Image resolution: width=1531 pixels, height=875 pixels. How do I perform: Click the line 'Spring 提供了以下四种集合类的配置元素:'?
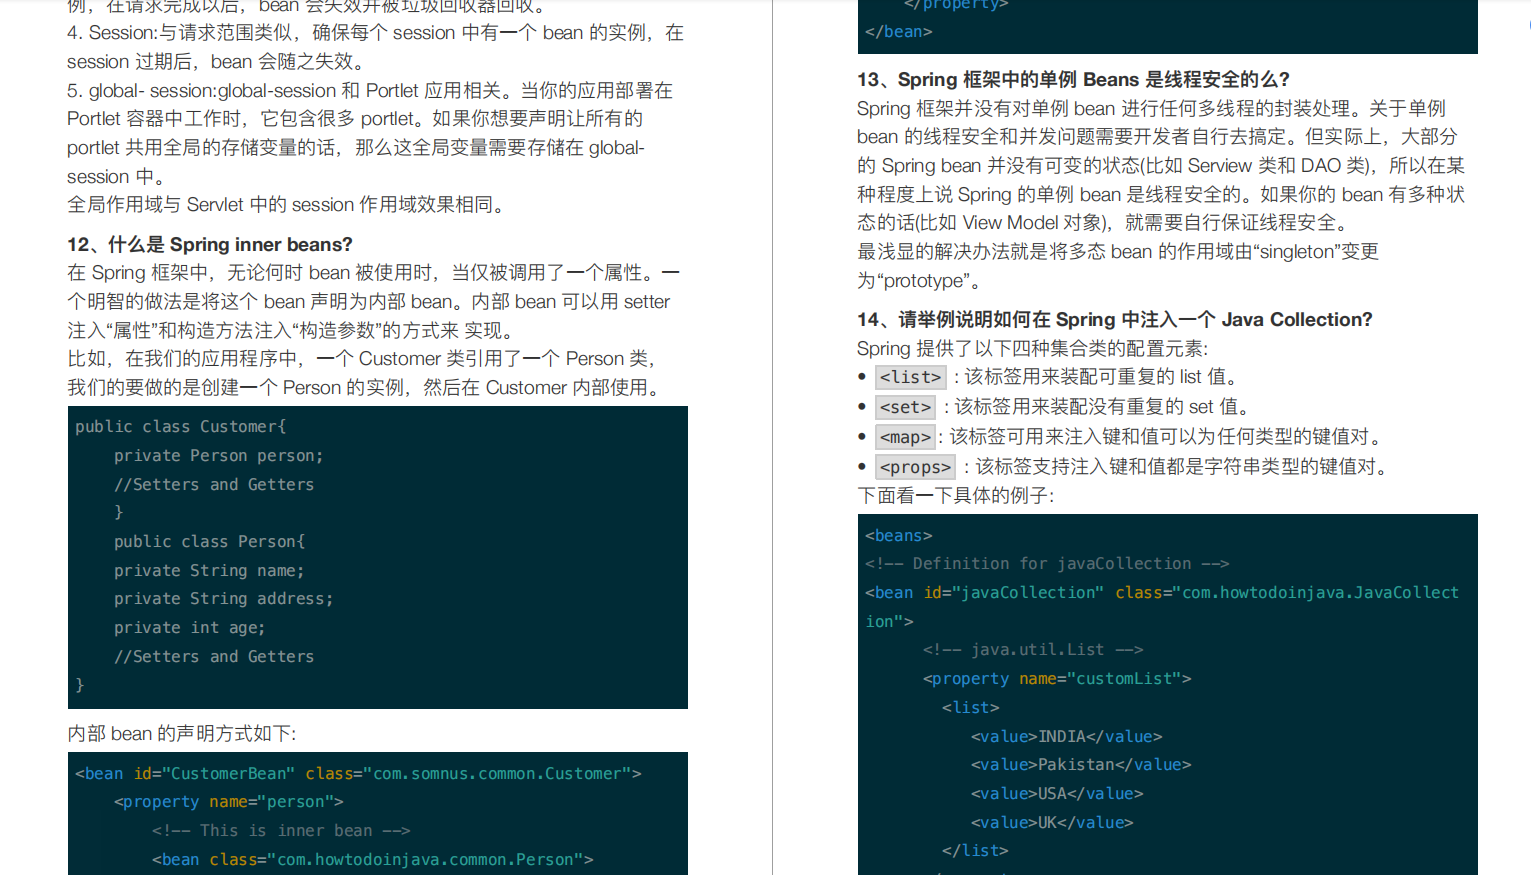point(1032,348)
